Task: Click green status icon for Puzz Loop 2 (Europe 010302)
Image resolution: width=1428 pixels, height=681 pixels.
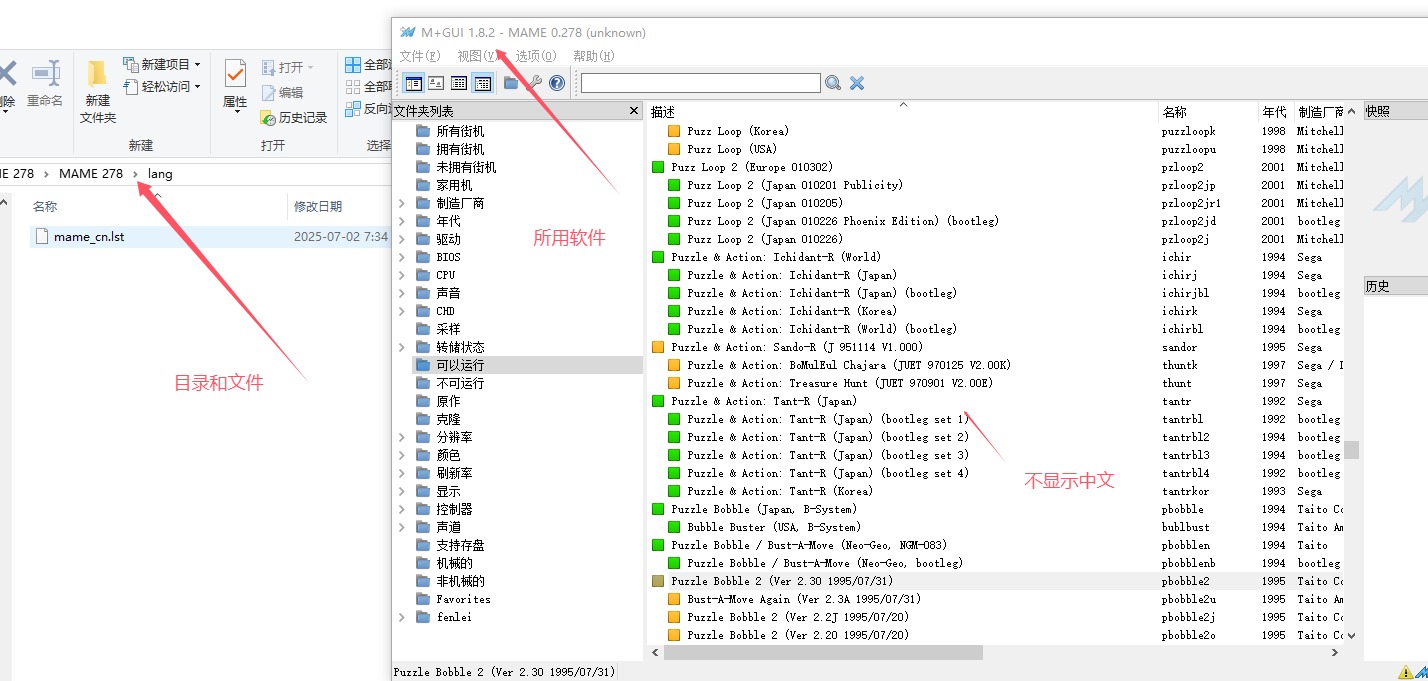Action: pos(658,167)
